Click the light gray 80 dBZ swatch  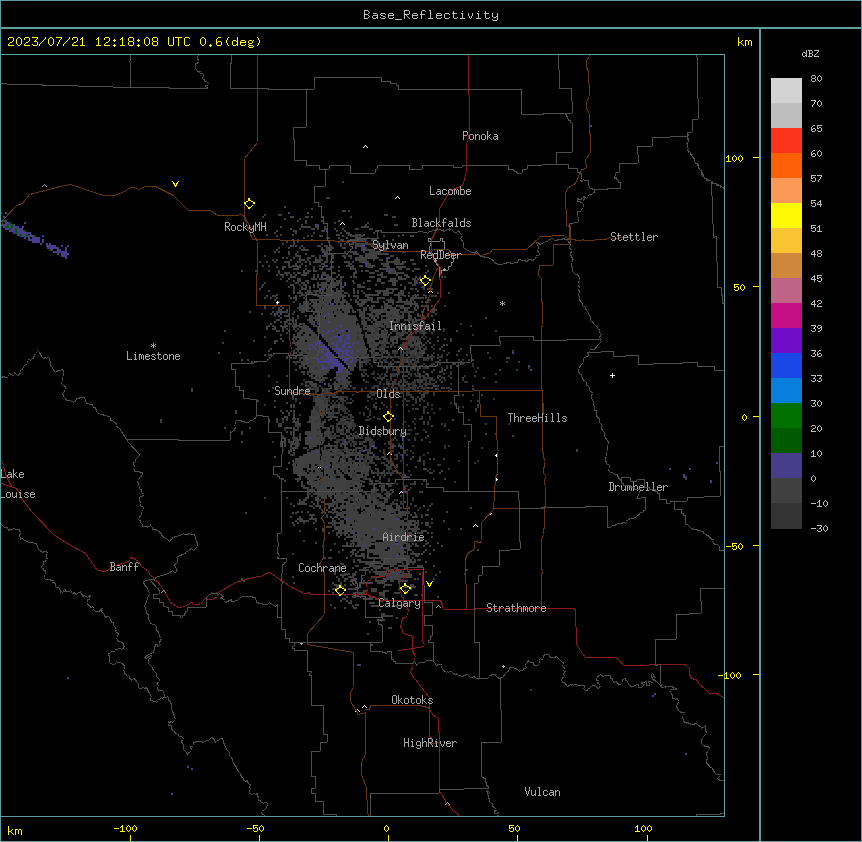coord(786,91)
